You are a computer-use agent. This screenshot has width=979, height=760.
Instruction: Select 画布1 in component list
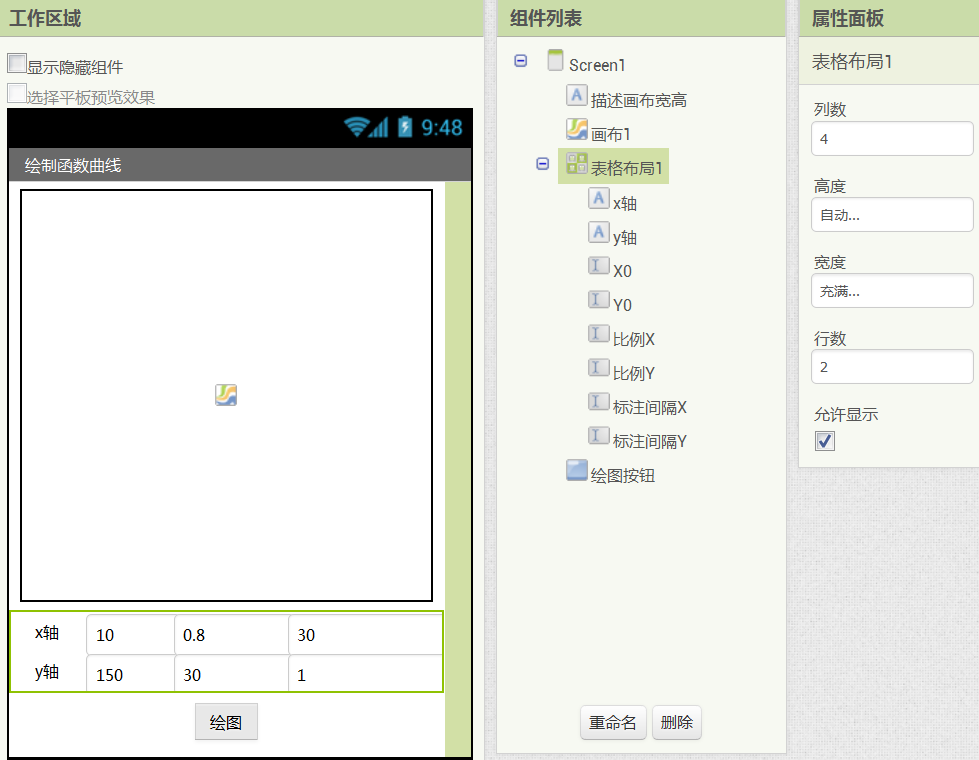(x=611, y=134)
